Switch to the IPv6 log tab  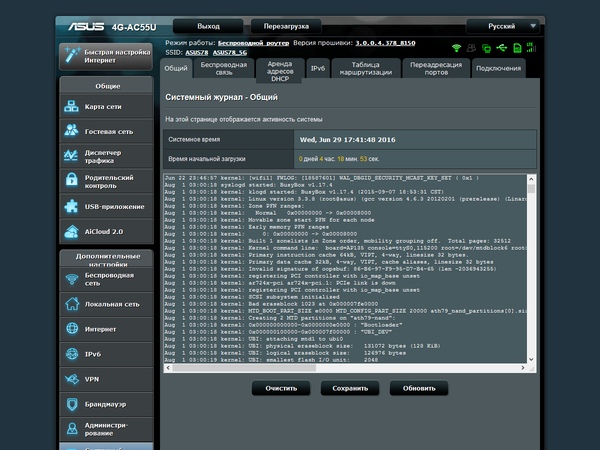[317, 68]
